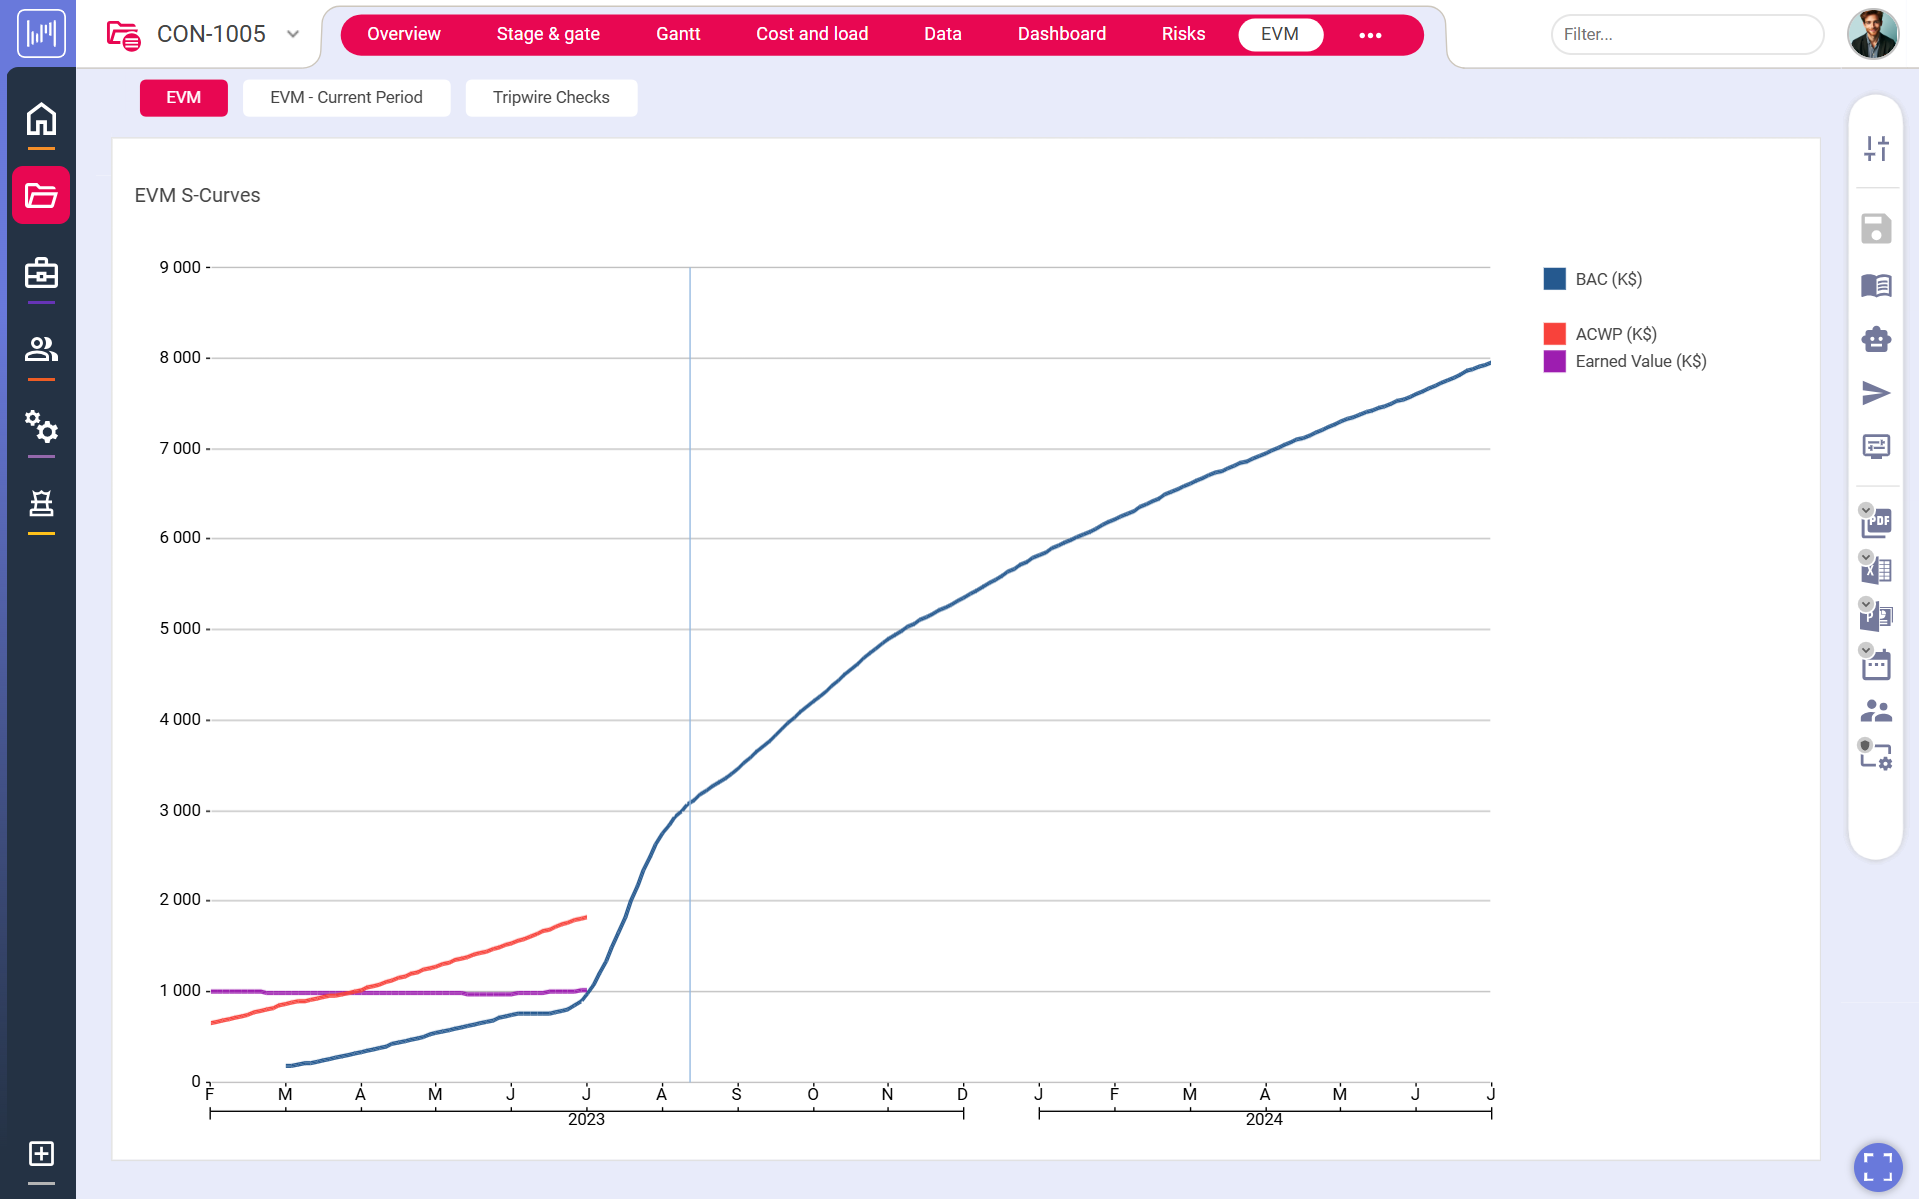The height and width of the screenshot is (1199, 1919).
Task: Toggle BAC (K$) series in legend
Action: tap(1608, 279)
